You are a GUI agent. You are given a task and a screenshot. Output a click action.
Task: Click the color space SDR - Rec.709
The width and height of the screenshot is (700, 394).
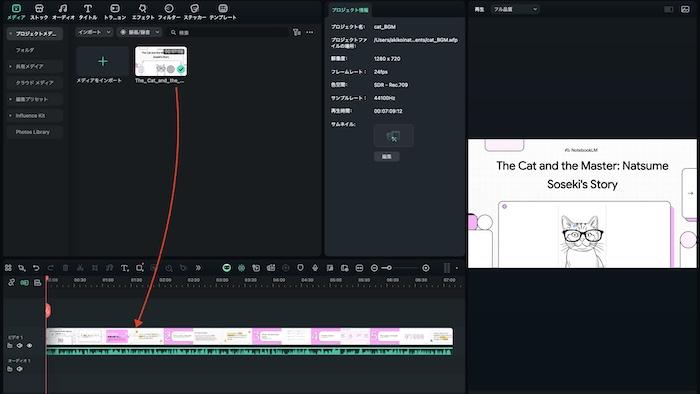(x=391, y=85)
